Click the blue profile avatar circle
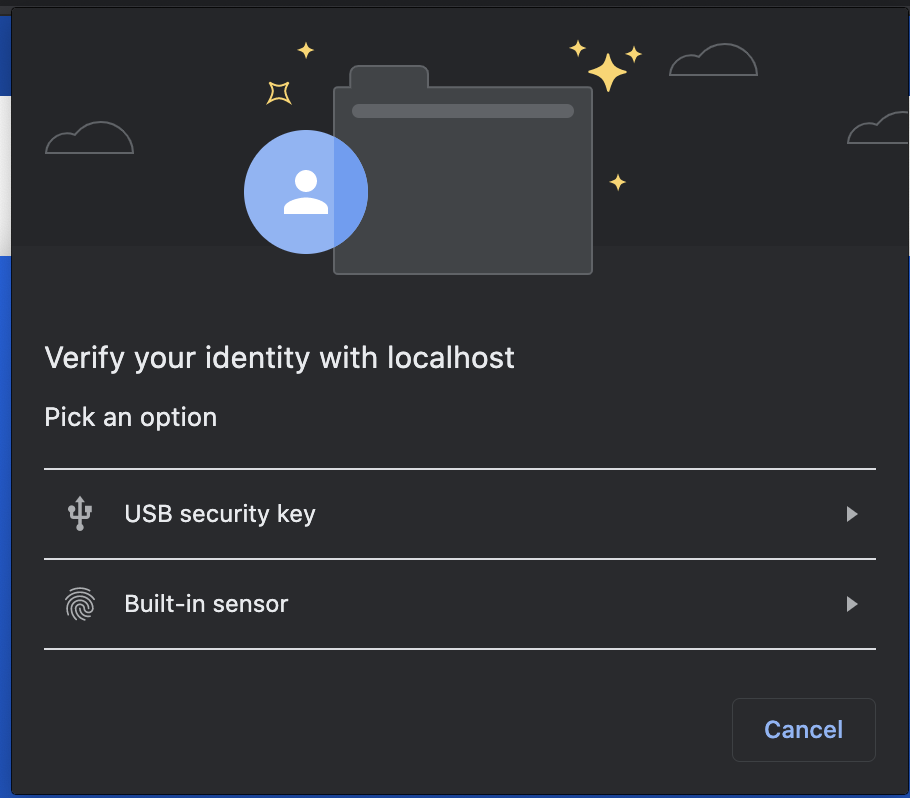Image resolution: width=910 pixels, height=798 pixels. [305, 192]
